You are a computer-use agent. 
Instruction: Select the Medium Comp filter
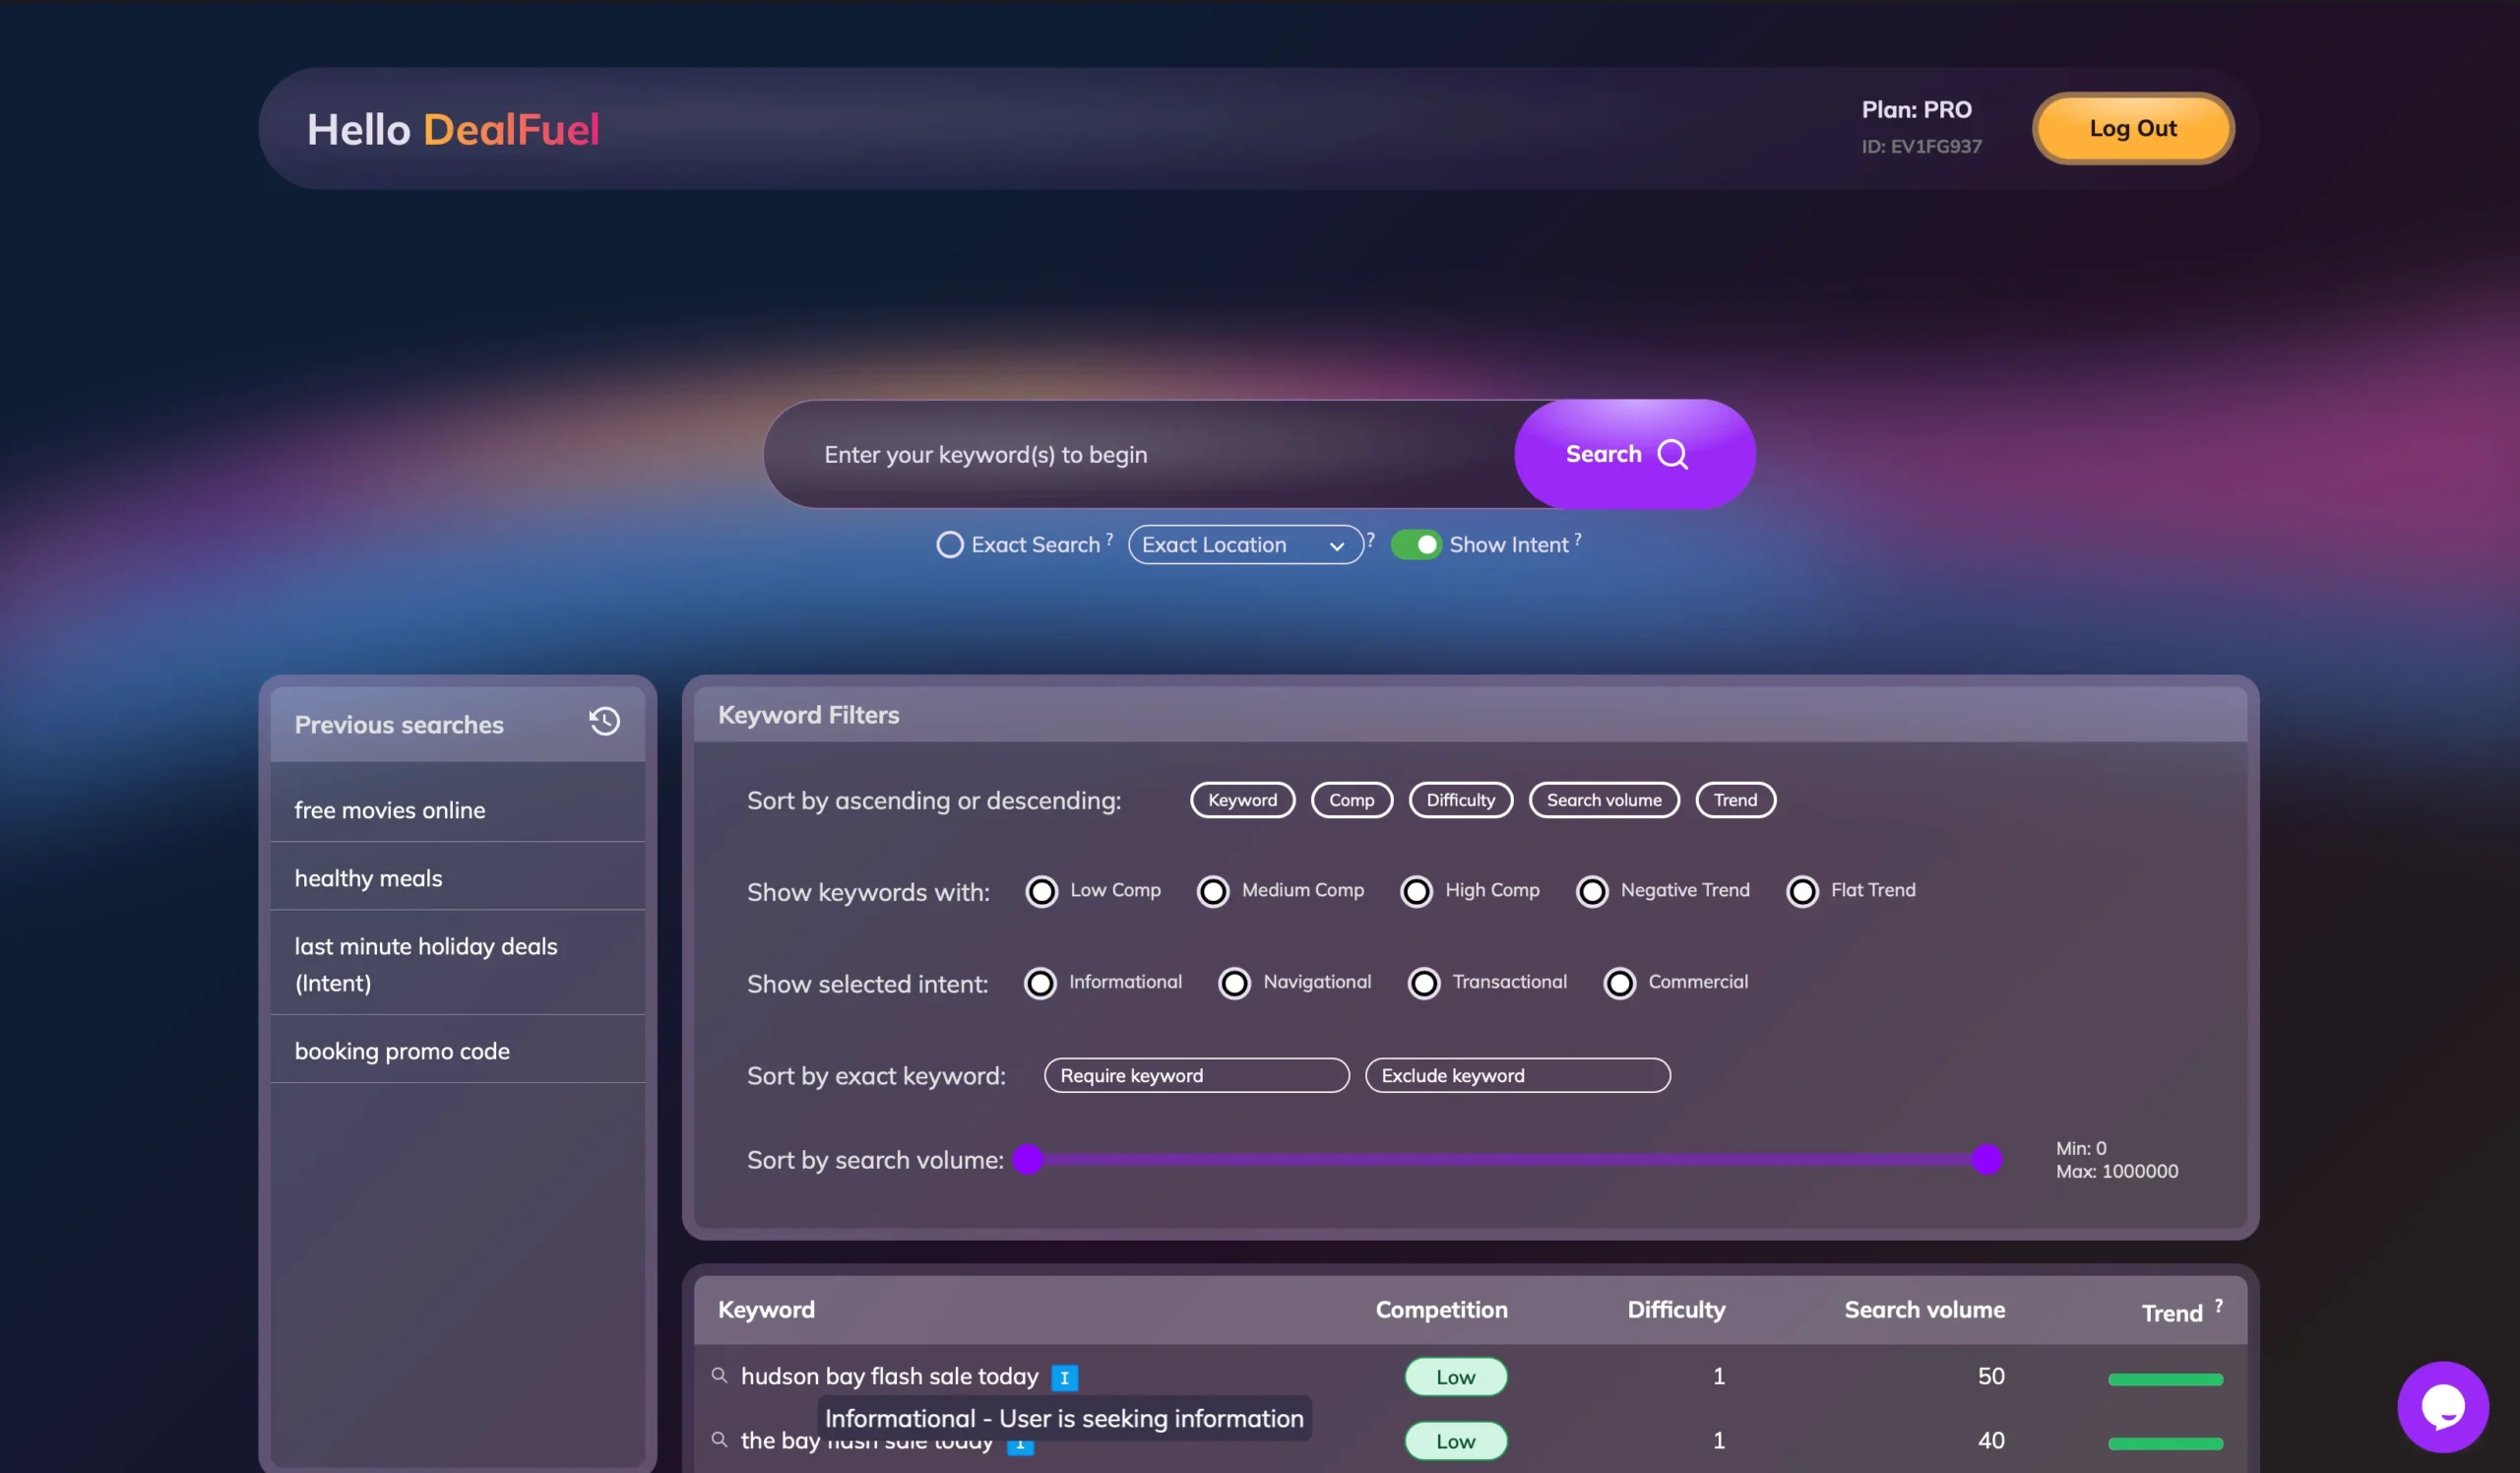point(1212,891)
